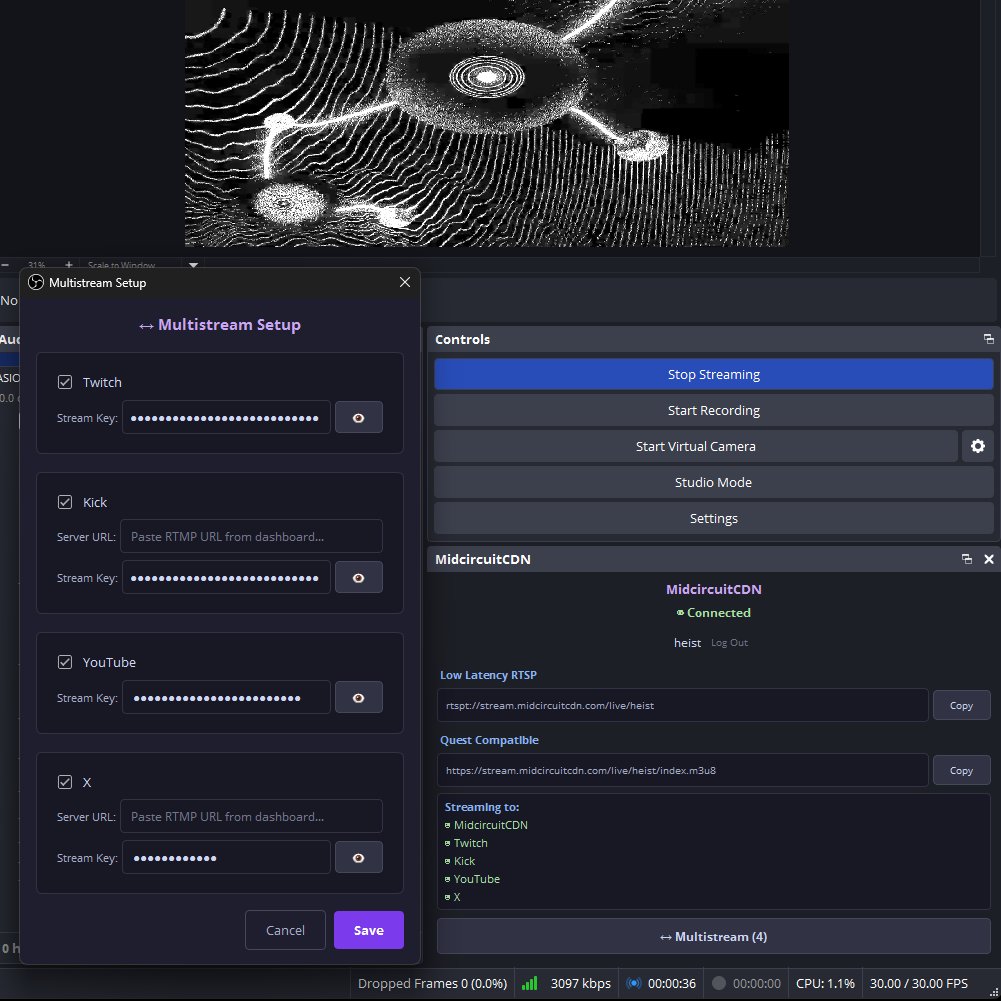Start Recording in Controls dock

coord(714,410)
